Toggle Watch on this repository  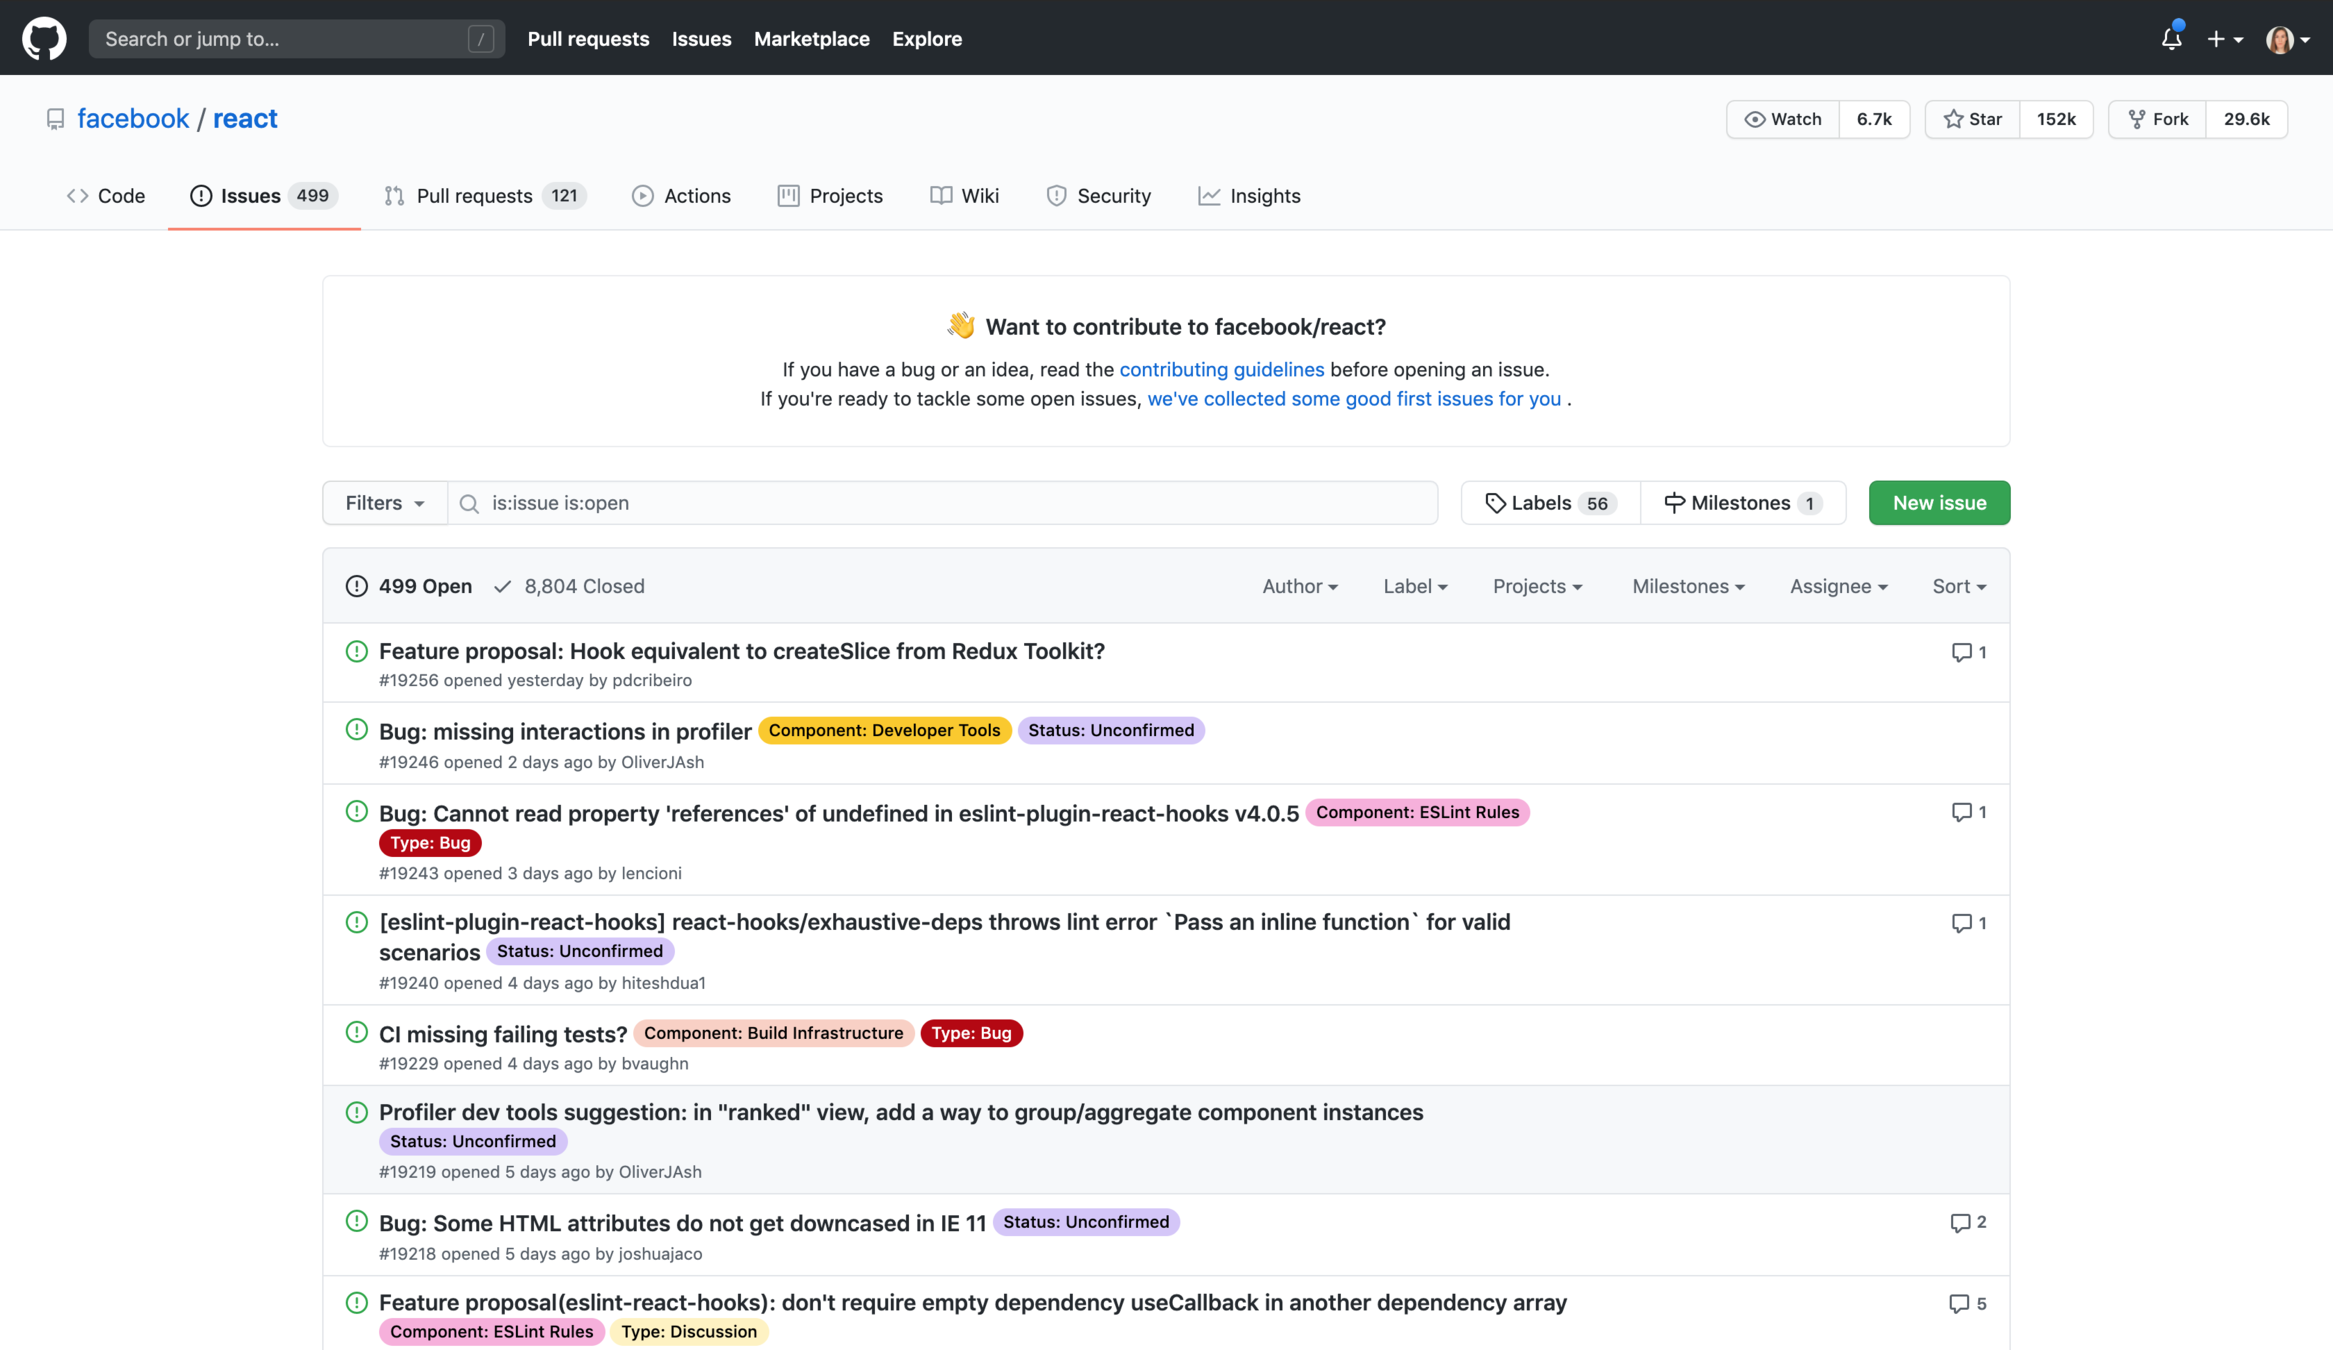pyautogui.click(x=1783, y=119)
